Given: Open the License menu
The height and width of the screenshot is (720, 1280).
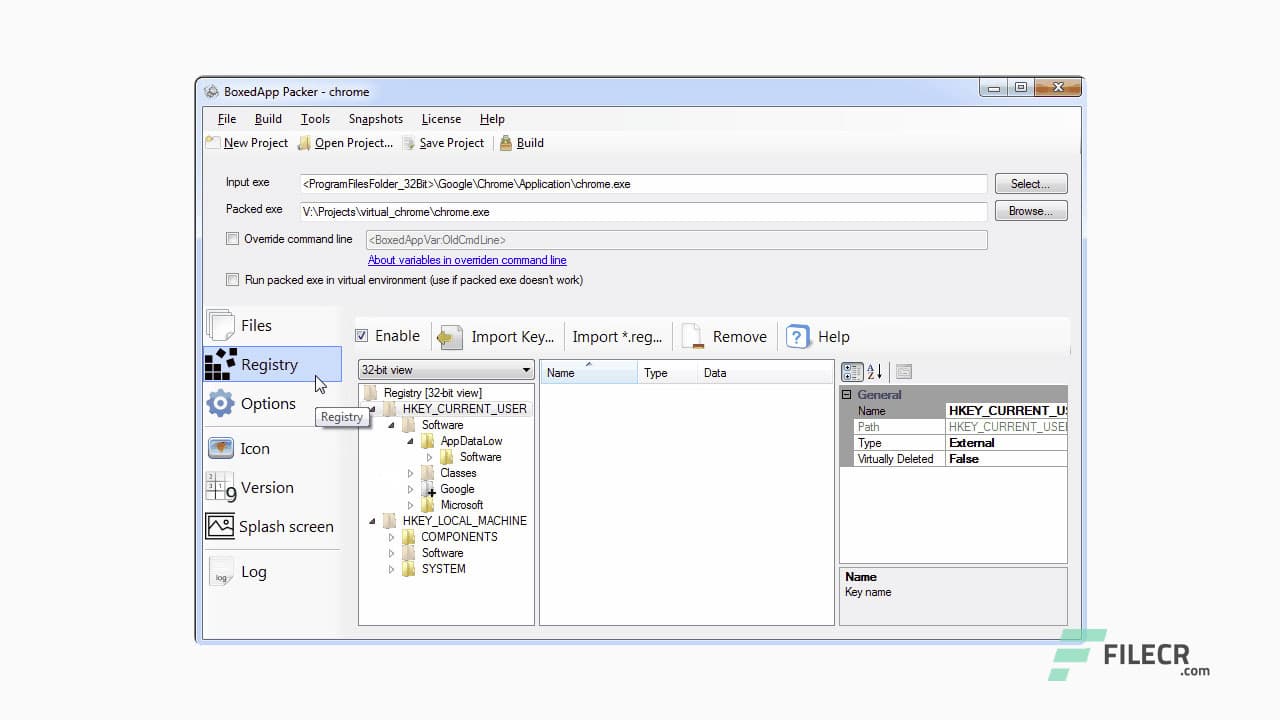Looking at the screenshot, I should pyautogui.click(x=441, y=119).
